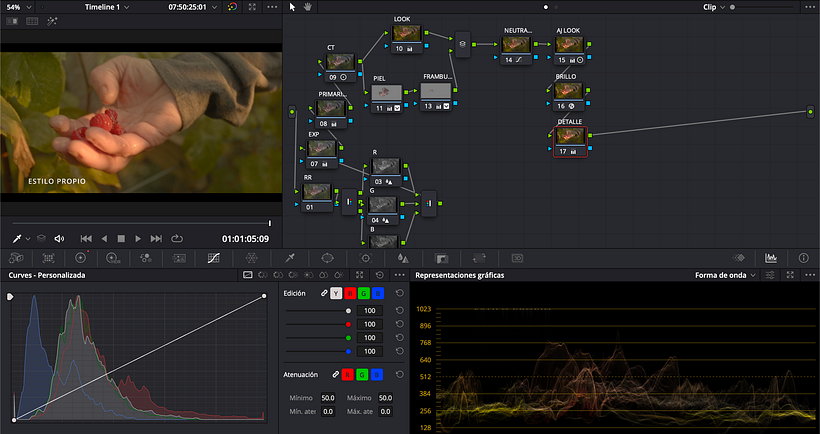
Task: Stop playback
Action: click(121, 238)
